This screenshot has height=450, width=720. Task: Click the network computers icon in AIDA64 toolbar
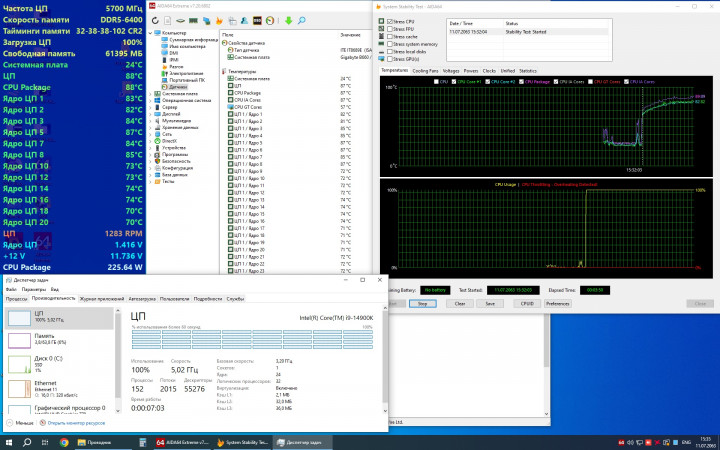click(x=207, y=21)
